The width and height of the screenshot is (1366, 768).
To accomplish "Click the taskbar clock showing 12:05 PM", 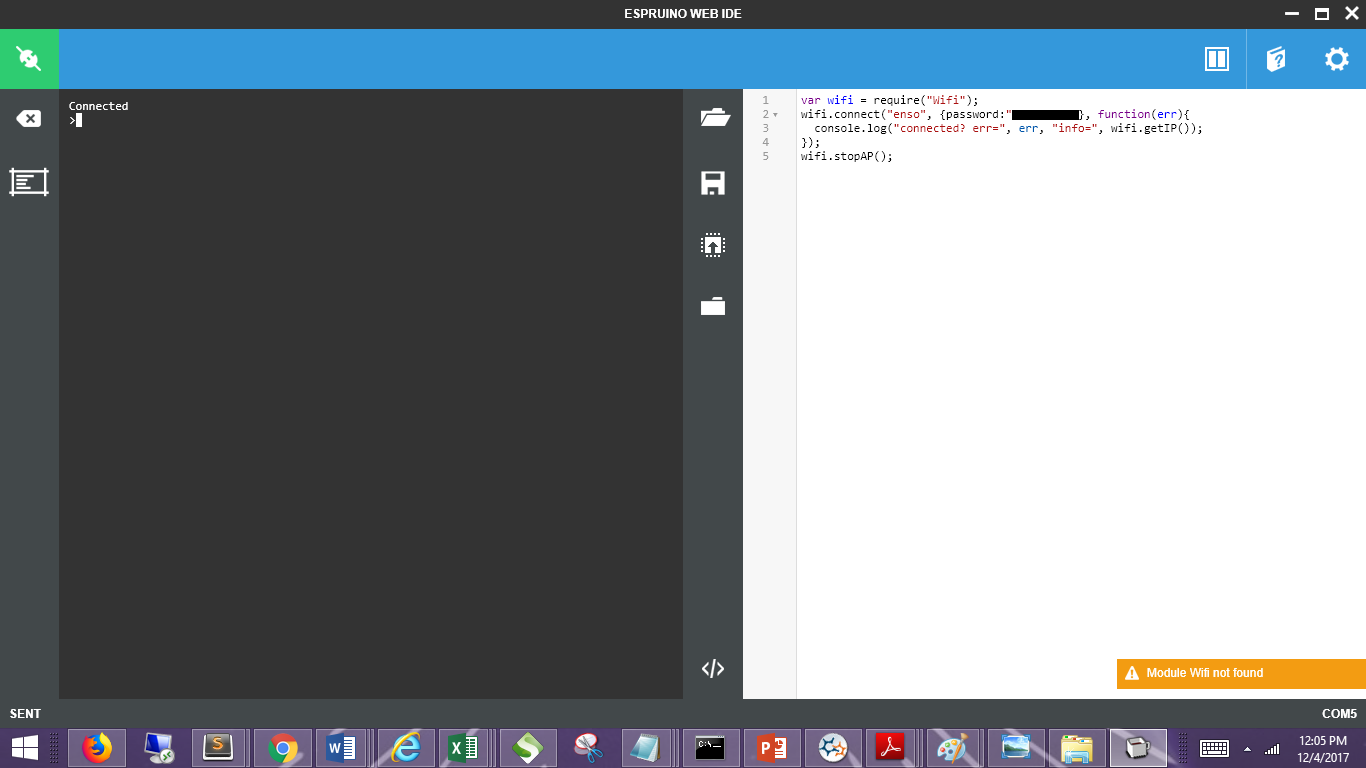I will pyautogui.click(x=1323, y=748).
